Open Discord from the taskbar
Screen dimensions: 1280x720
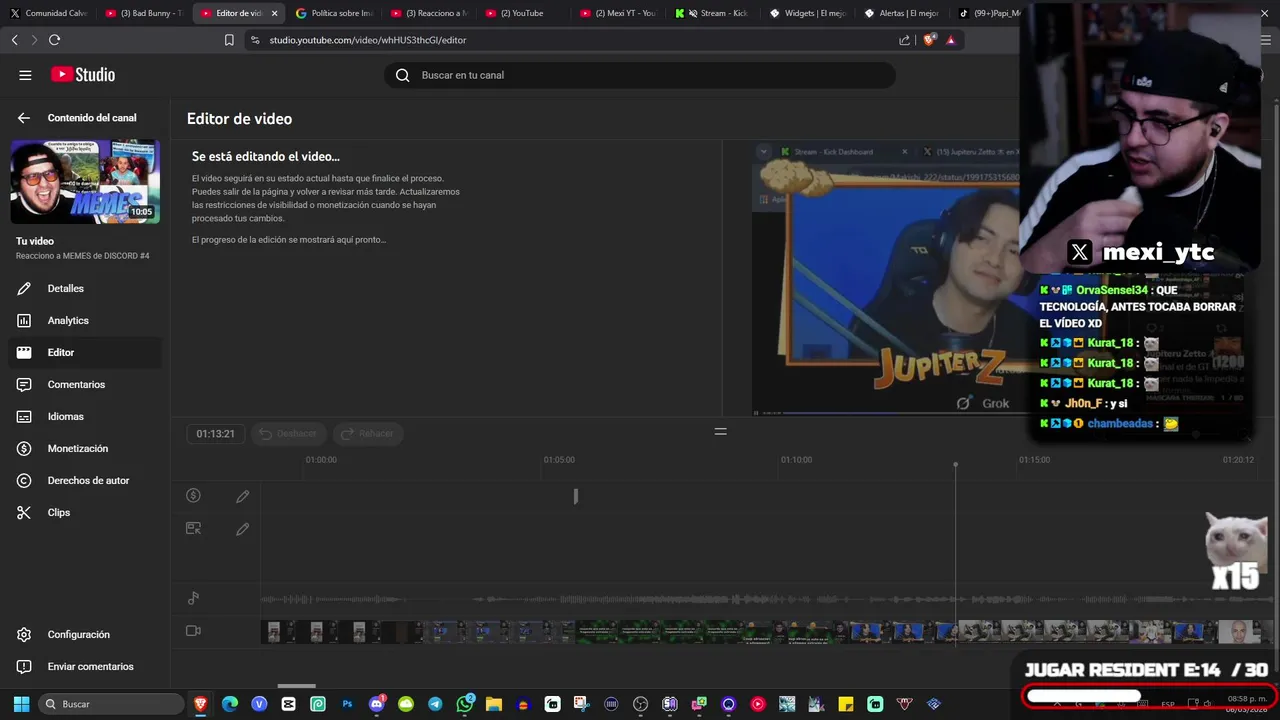tap(377, 704)
